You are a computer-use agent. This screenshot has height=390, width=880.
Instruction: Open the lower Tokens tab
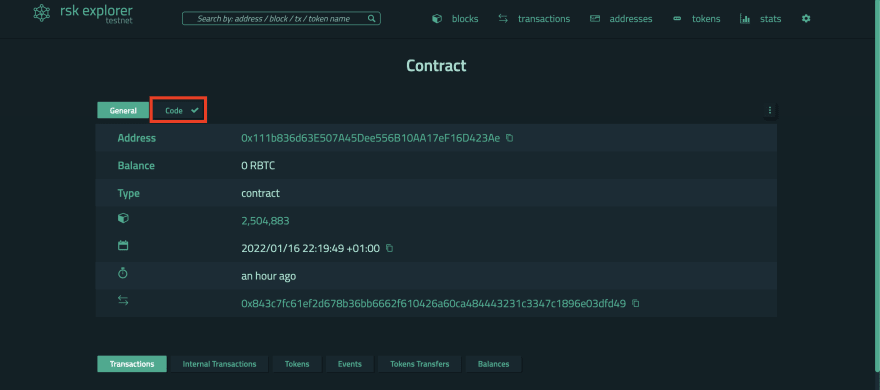(x=297, y=364)
